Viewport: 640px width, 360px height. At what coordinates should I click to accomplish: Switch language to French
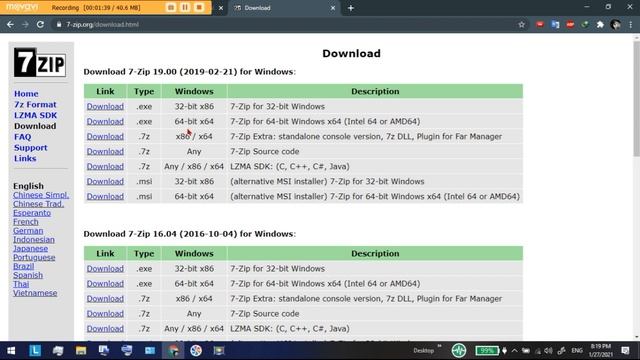tap(26, 222)
